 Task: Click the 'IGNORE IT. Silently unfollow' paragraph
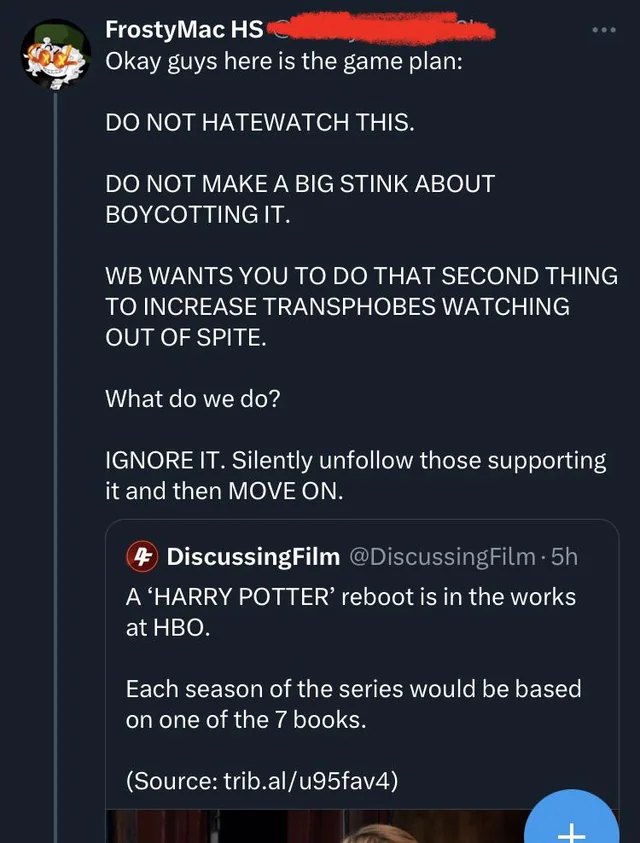click(x=355, y=476)
